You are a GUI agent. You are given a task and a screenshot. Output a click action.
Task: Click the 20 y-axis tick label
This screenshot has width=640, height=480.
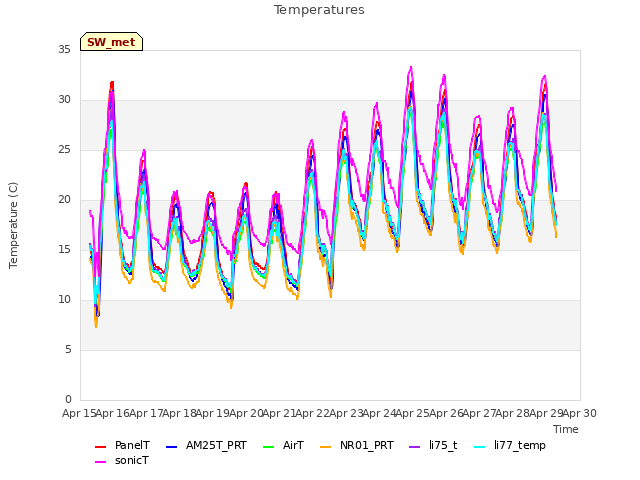pos(64,200)
